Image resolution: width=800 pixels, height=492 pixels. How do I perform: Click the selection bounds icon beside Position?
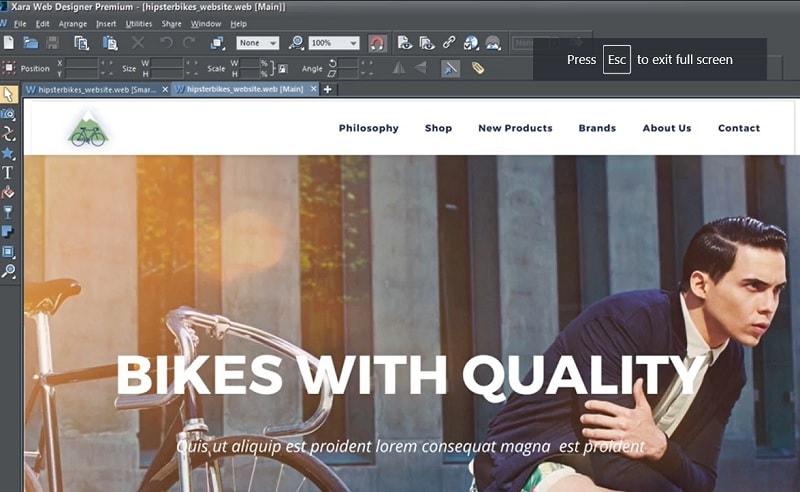(9, 68)
